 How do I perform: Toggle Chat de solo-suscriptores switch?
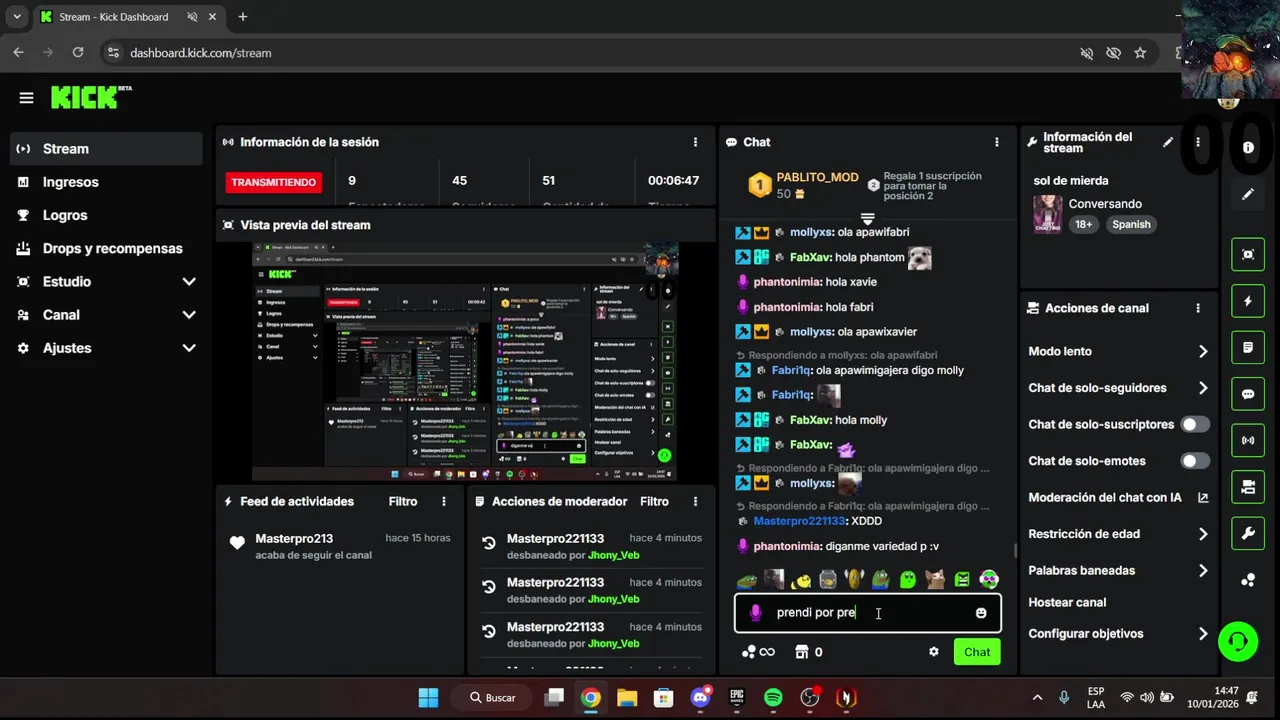click(x=1195, y=424)
